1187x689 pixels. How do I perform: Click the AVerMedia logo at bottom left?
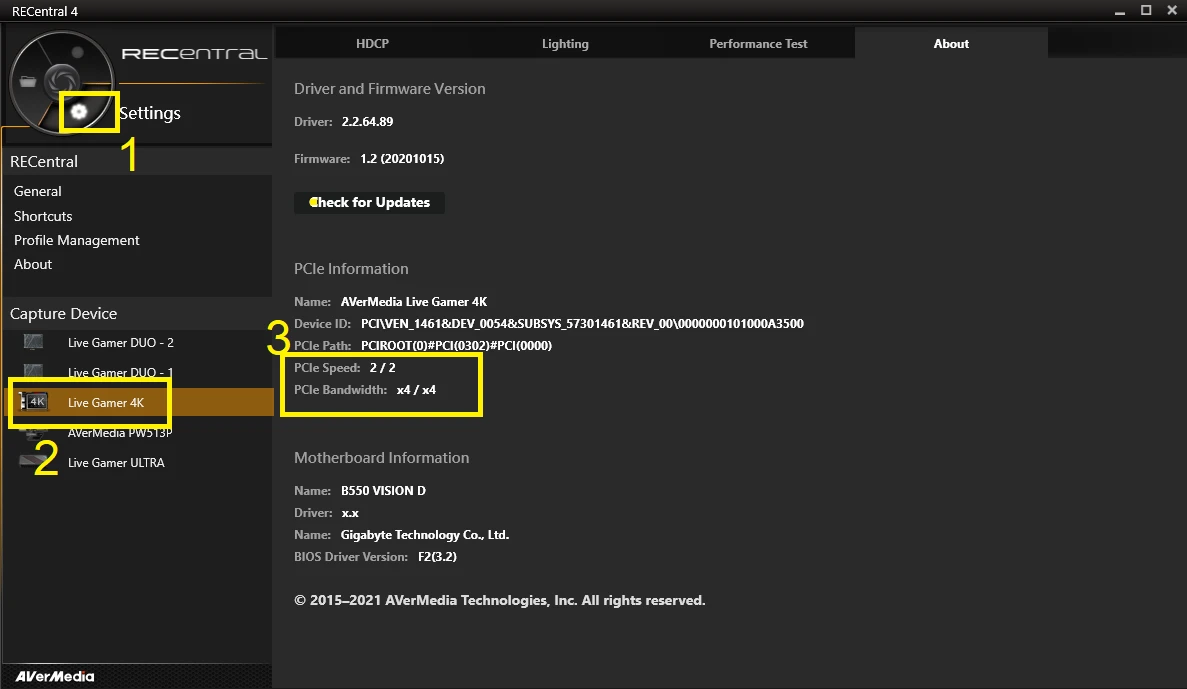(55, 676)
